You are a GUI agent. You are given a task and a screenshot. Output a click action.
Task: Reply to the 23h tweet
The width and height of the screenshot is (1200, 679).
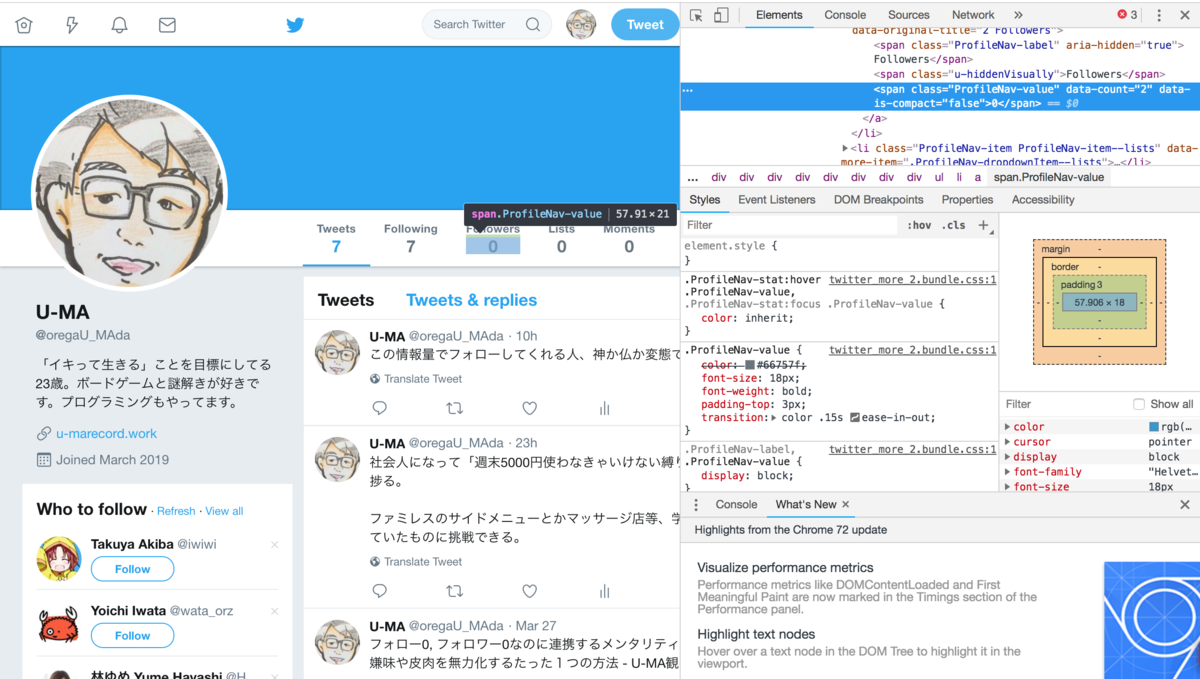click(379, 591)
